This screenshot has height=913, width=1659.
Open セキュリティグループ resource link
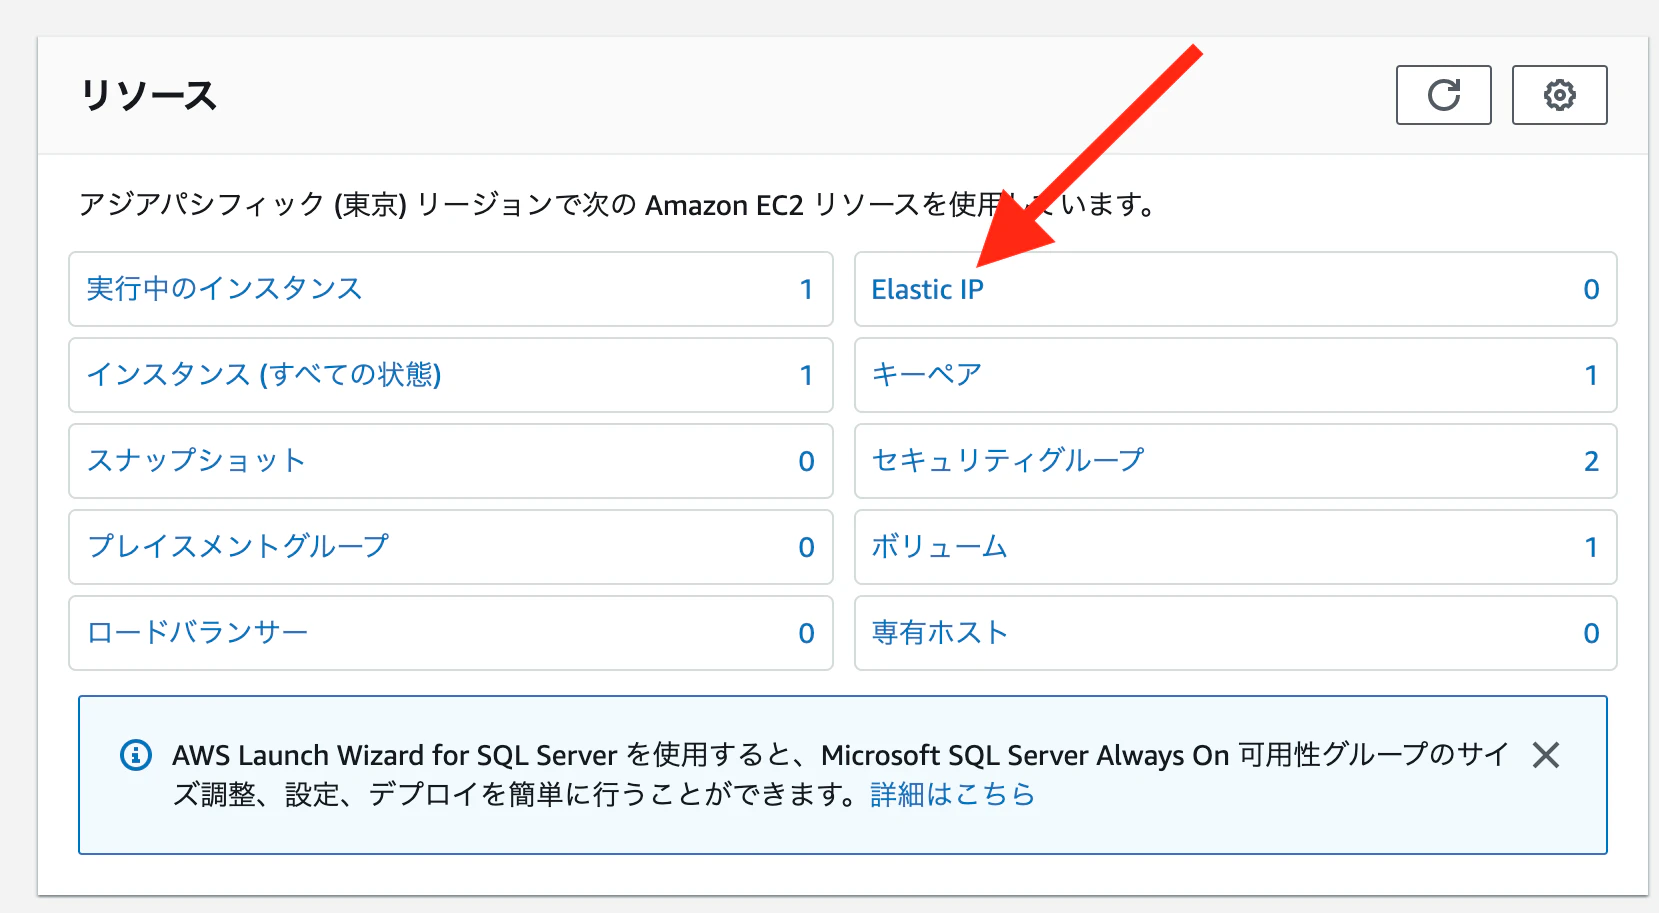[1008, 461]
